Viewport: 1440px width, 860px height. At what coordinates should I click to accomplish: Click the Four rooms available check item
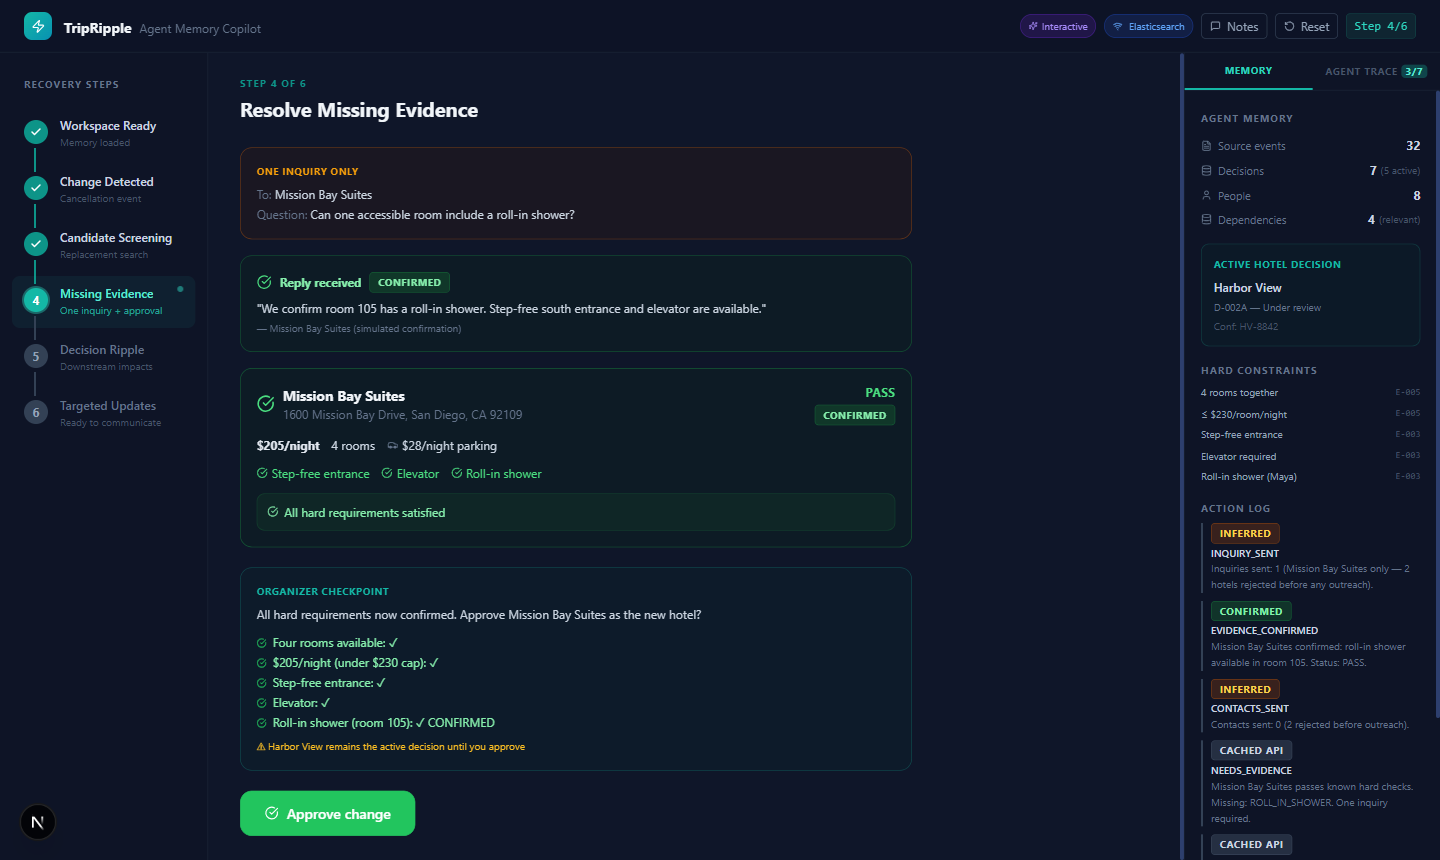click(328, 643)
